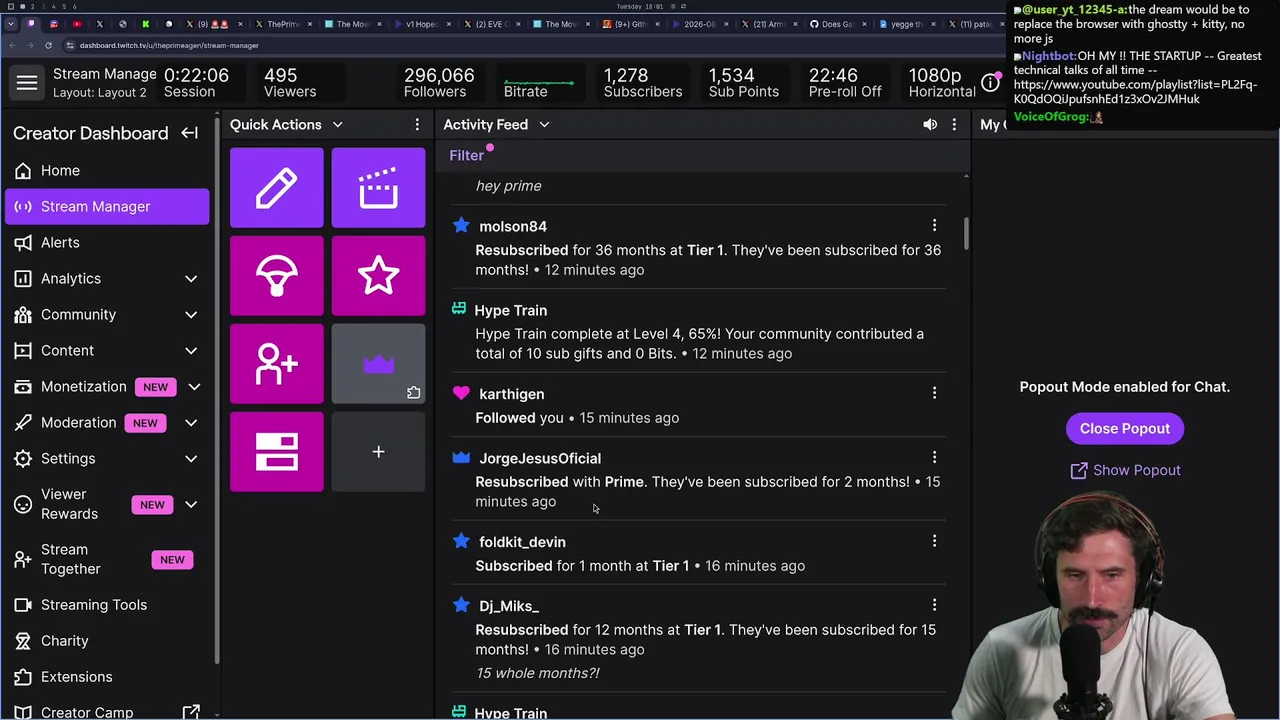Click the Close Popout button
The image size is (1280, 720).
(x=1125, y=429)
